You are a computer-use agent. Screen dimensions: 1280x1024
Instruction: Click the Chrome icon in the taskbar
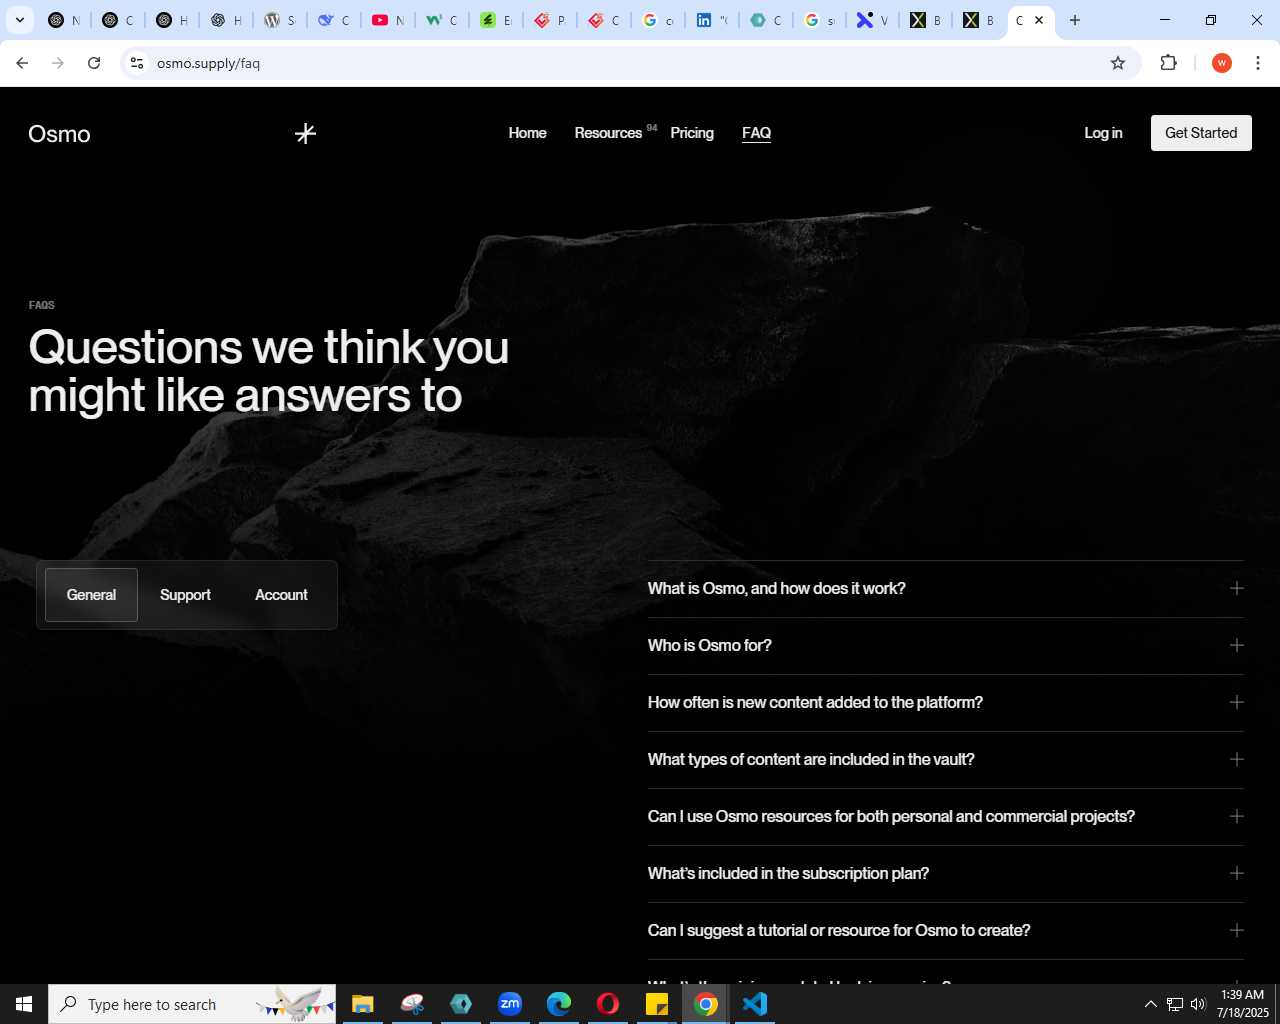click(706, 1004)
